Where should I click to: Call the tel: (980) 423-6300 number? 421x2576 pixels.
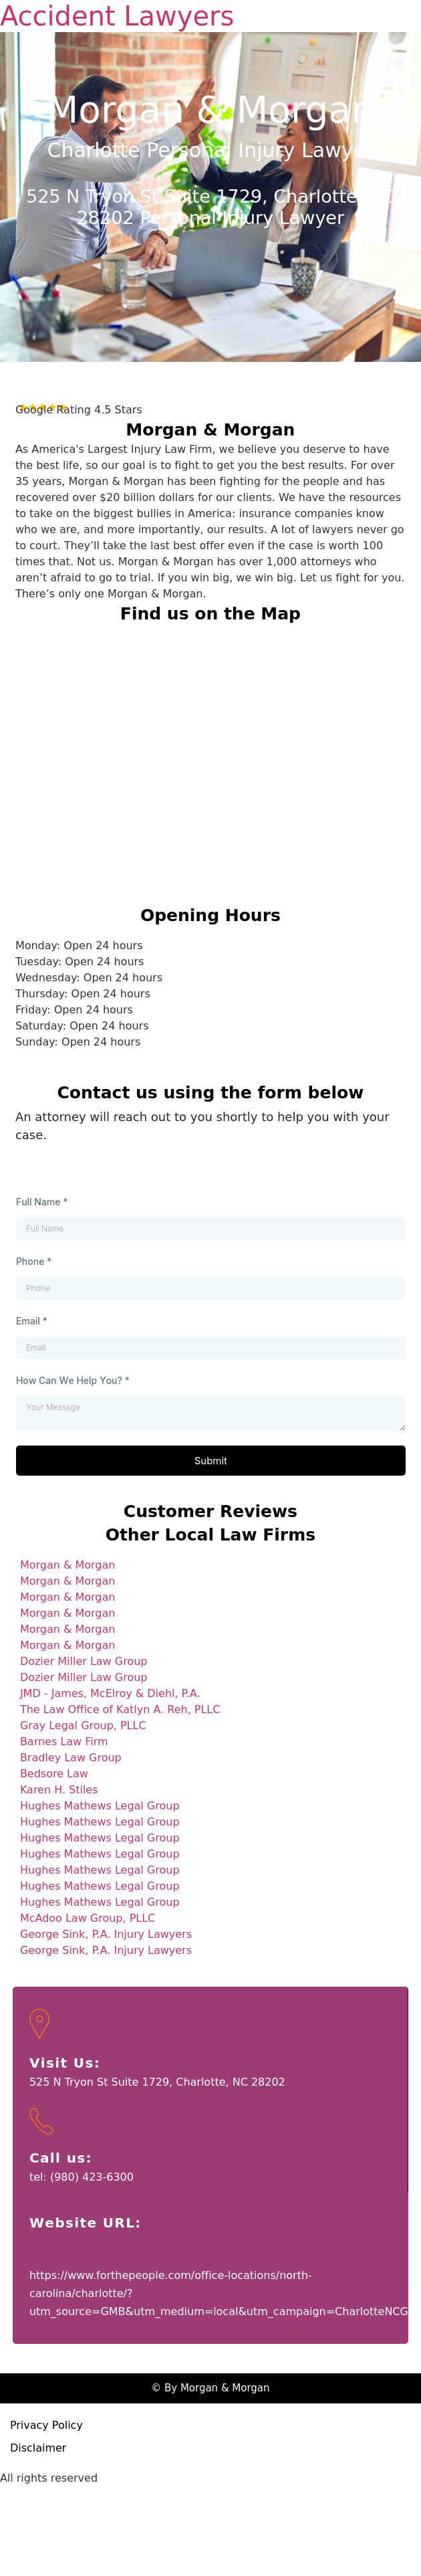pyautogui.click(x=81, y=2177)
